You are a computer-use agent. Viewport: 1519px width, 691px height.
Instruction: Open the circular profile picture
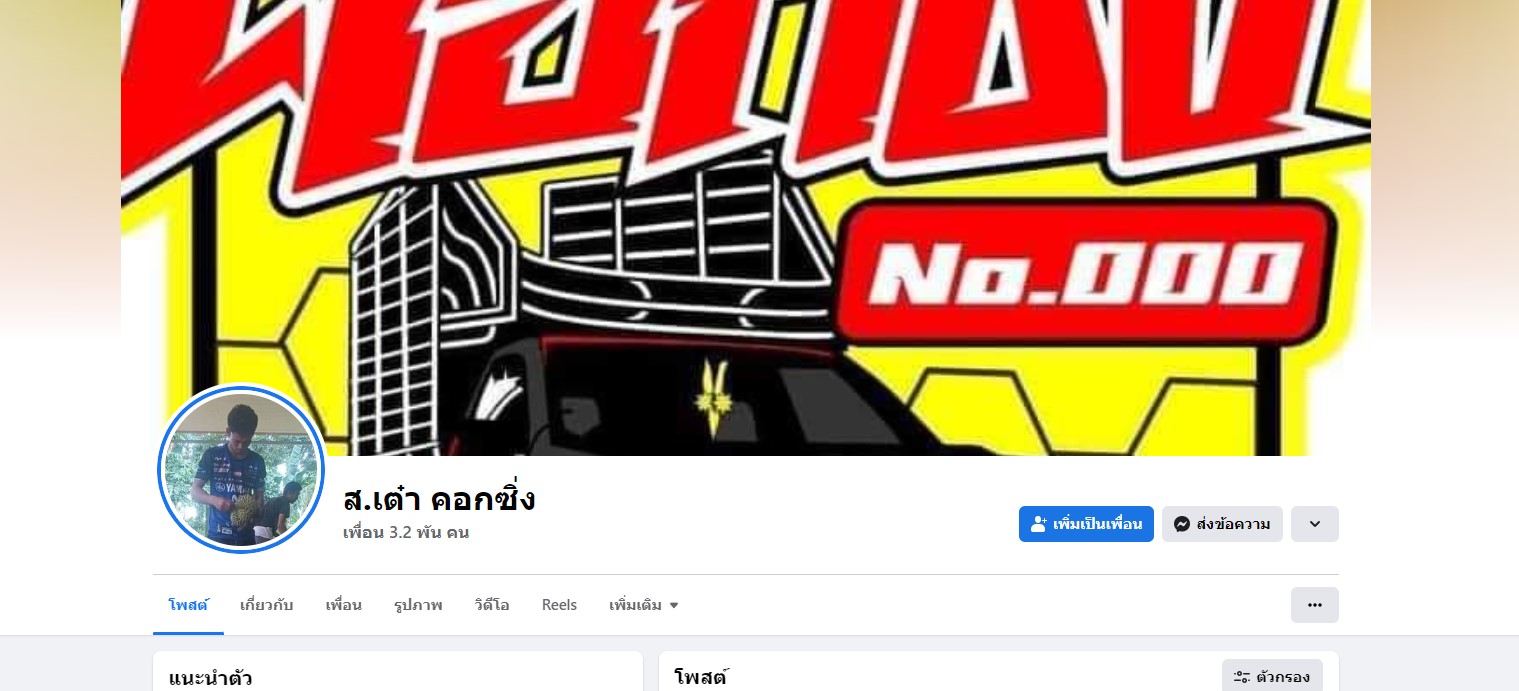[x=241, y=469]
